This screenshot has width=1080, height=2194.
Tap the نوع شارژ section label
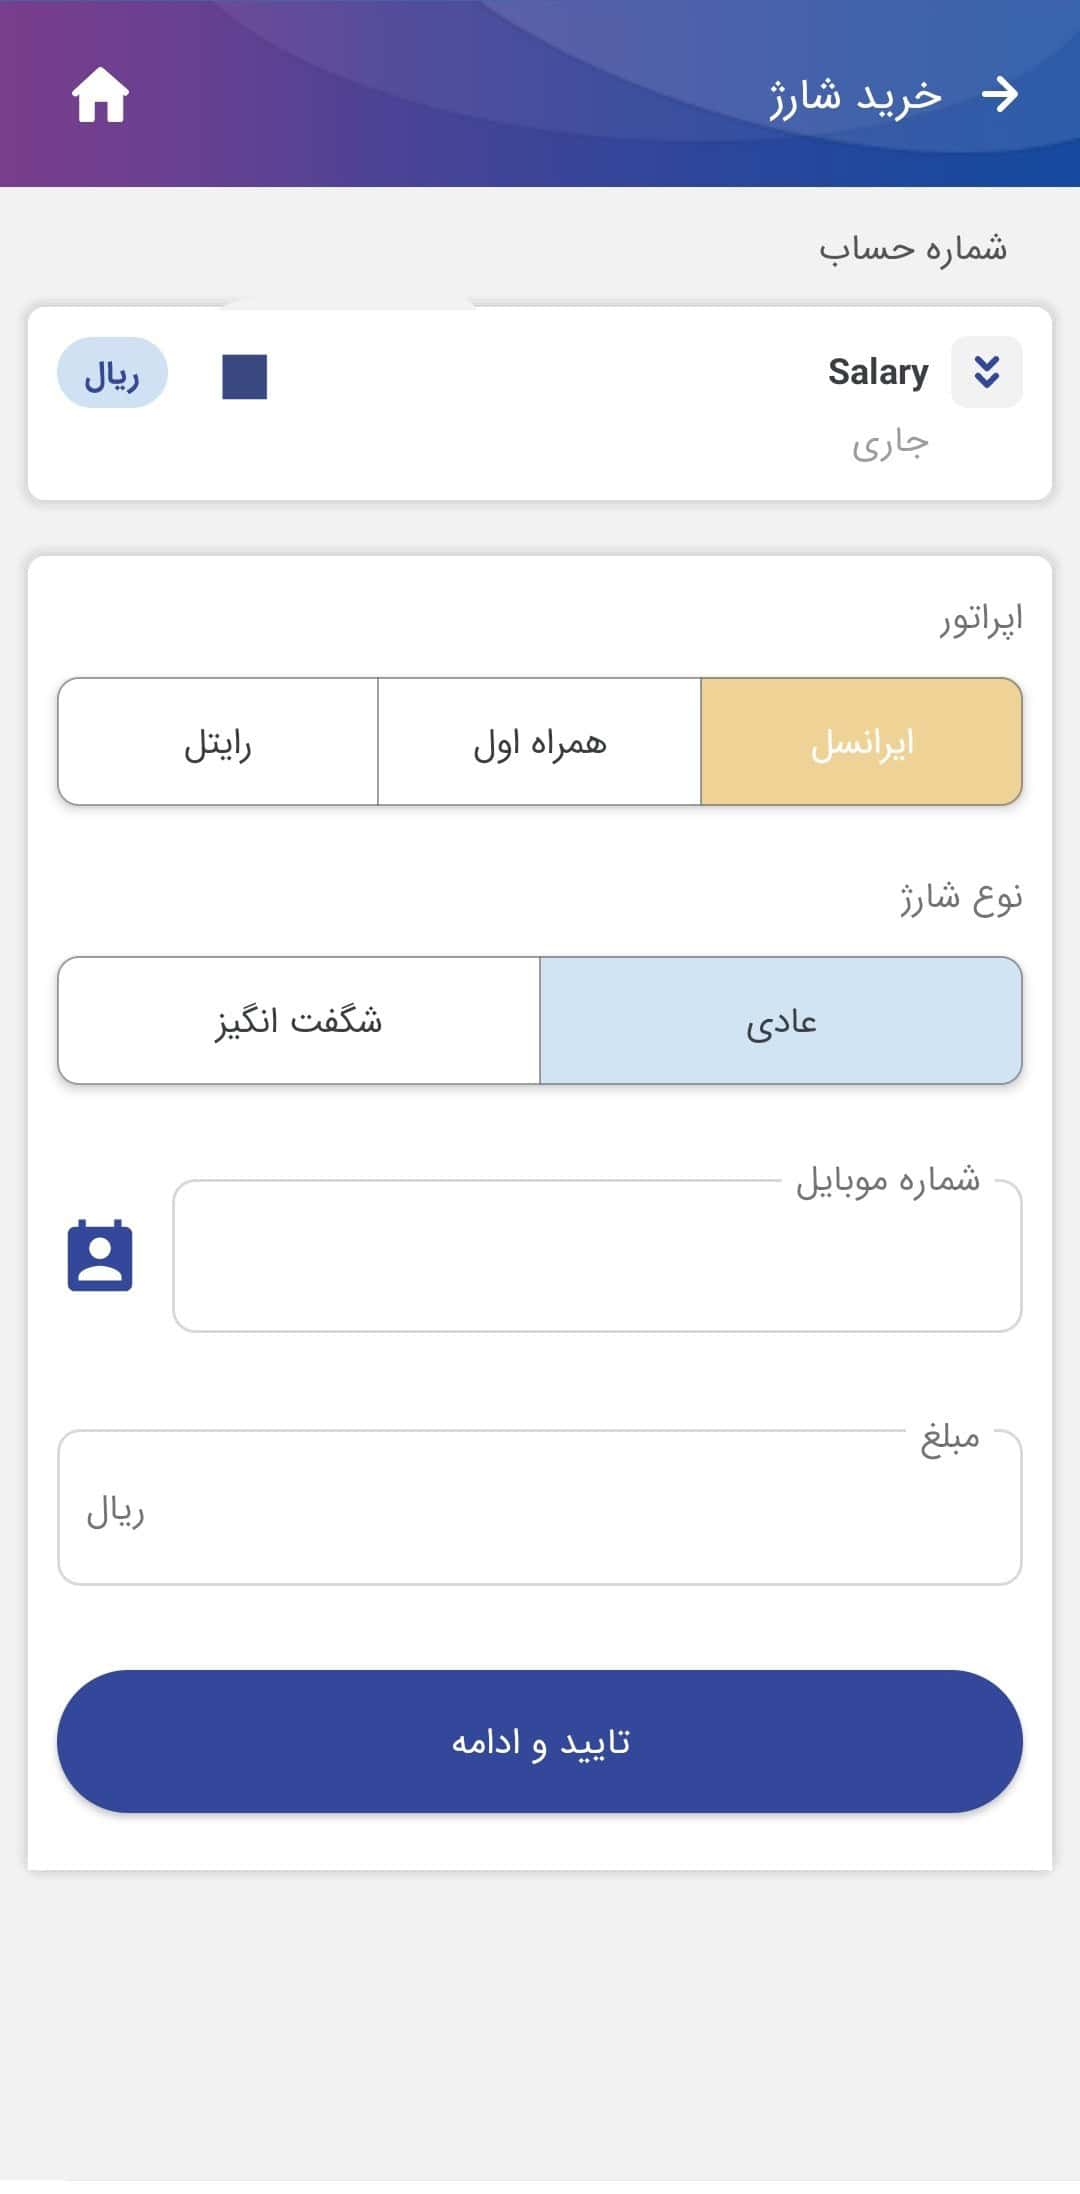pos(960,898)
